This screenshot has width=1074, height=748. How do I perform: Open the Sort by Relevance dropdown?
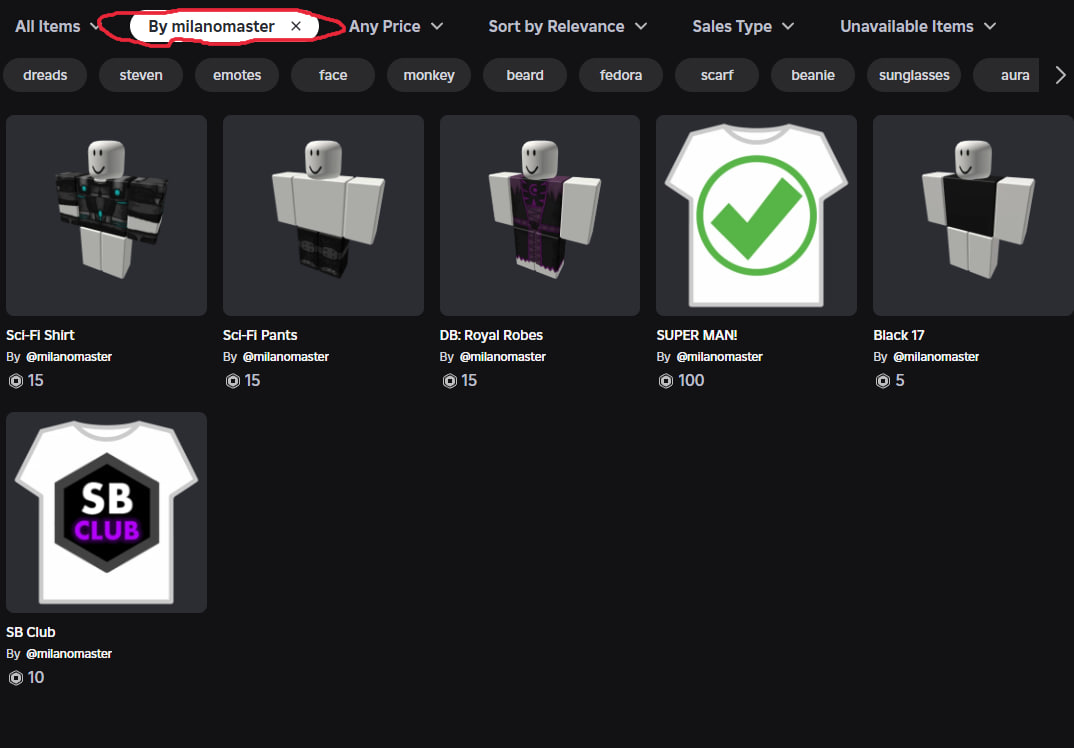pyautogui.click(x=567, y=27)
